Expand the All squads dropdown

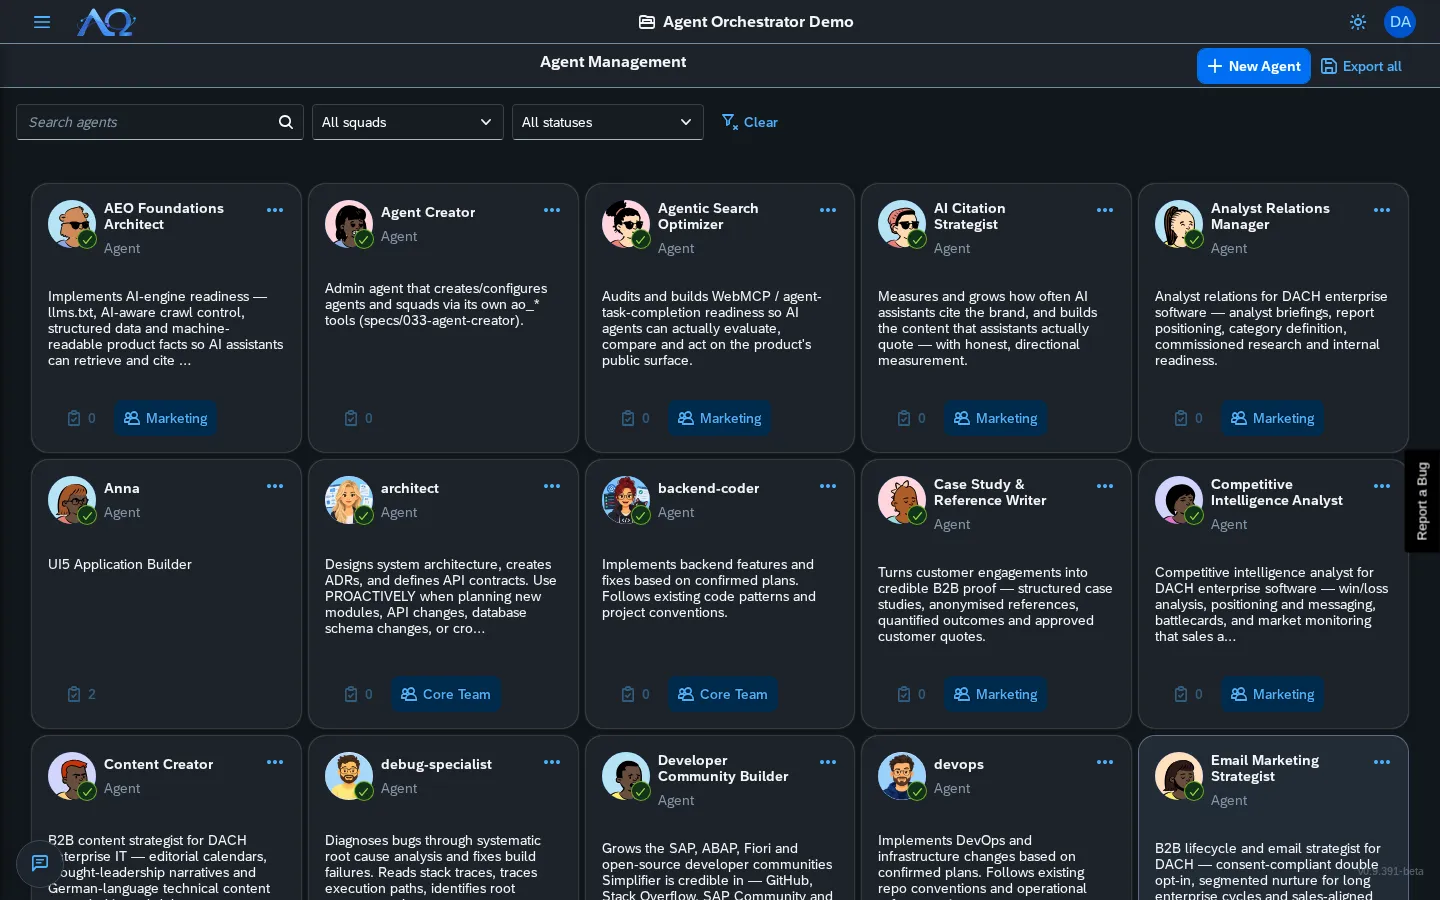408,122
